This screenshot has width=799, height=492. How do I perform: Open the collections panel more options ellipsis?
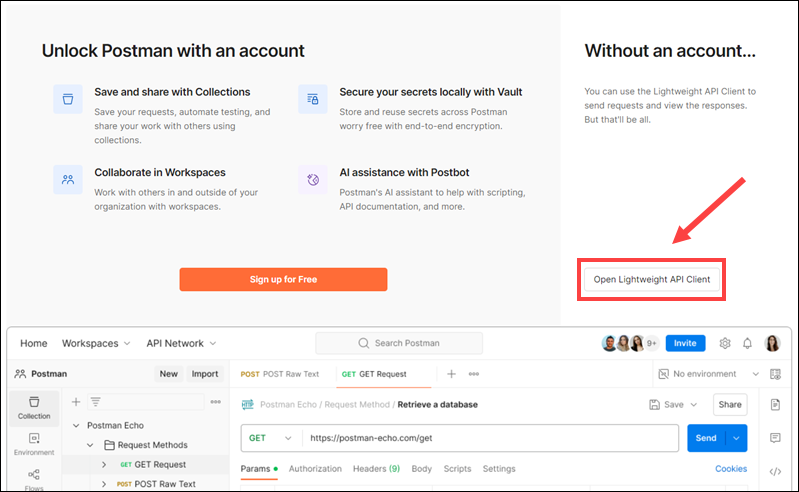point(216,402)
